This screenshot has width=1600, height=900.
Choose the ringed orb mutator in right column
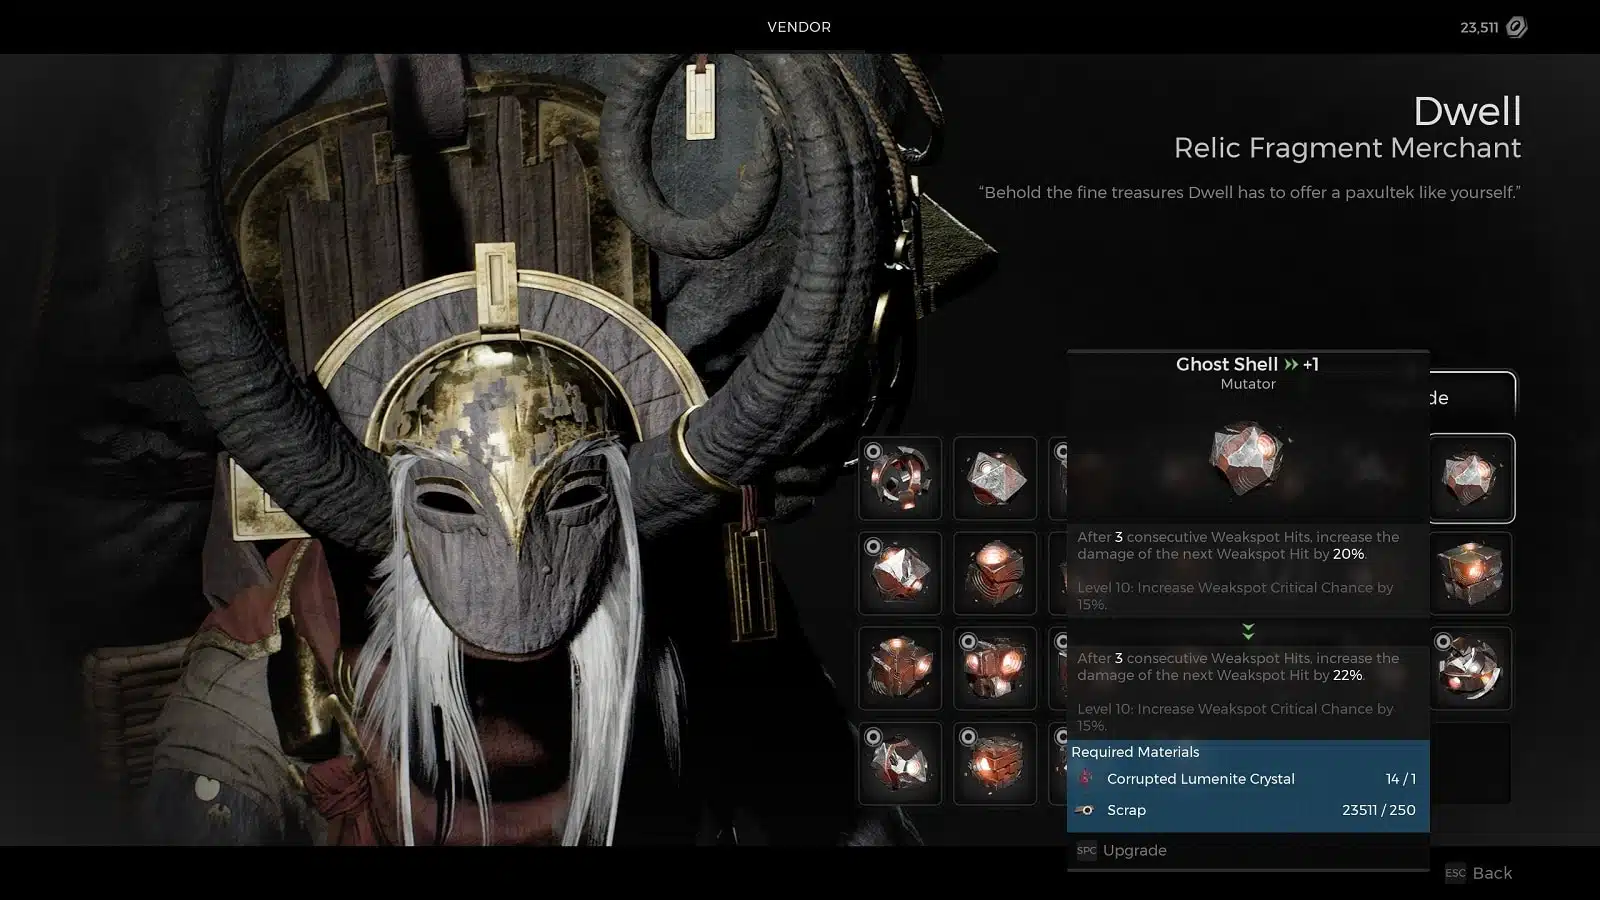1470,668
